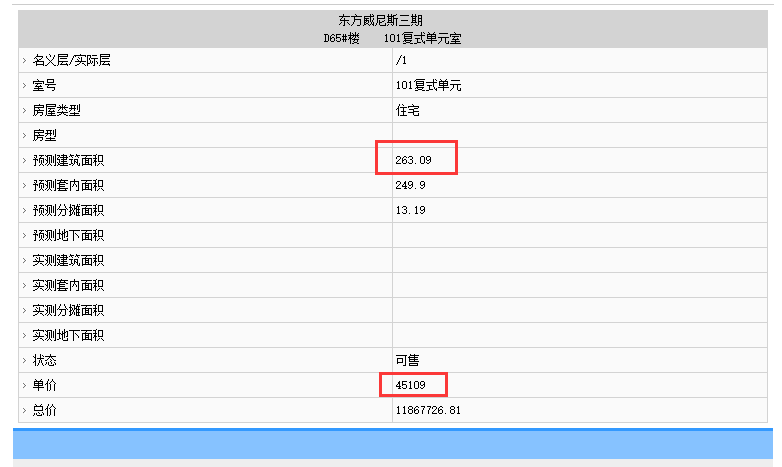Select the 101复式单元室 header text
The image size is (782, 467).
pos(422,38)
